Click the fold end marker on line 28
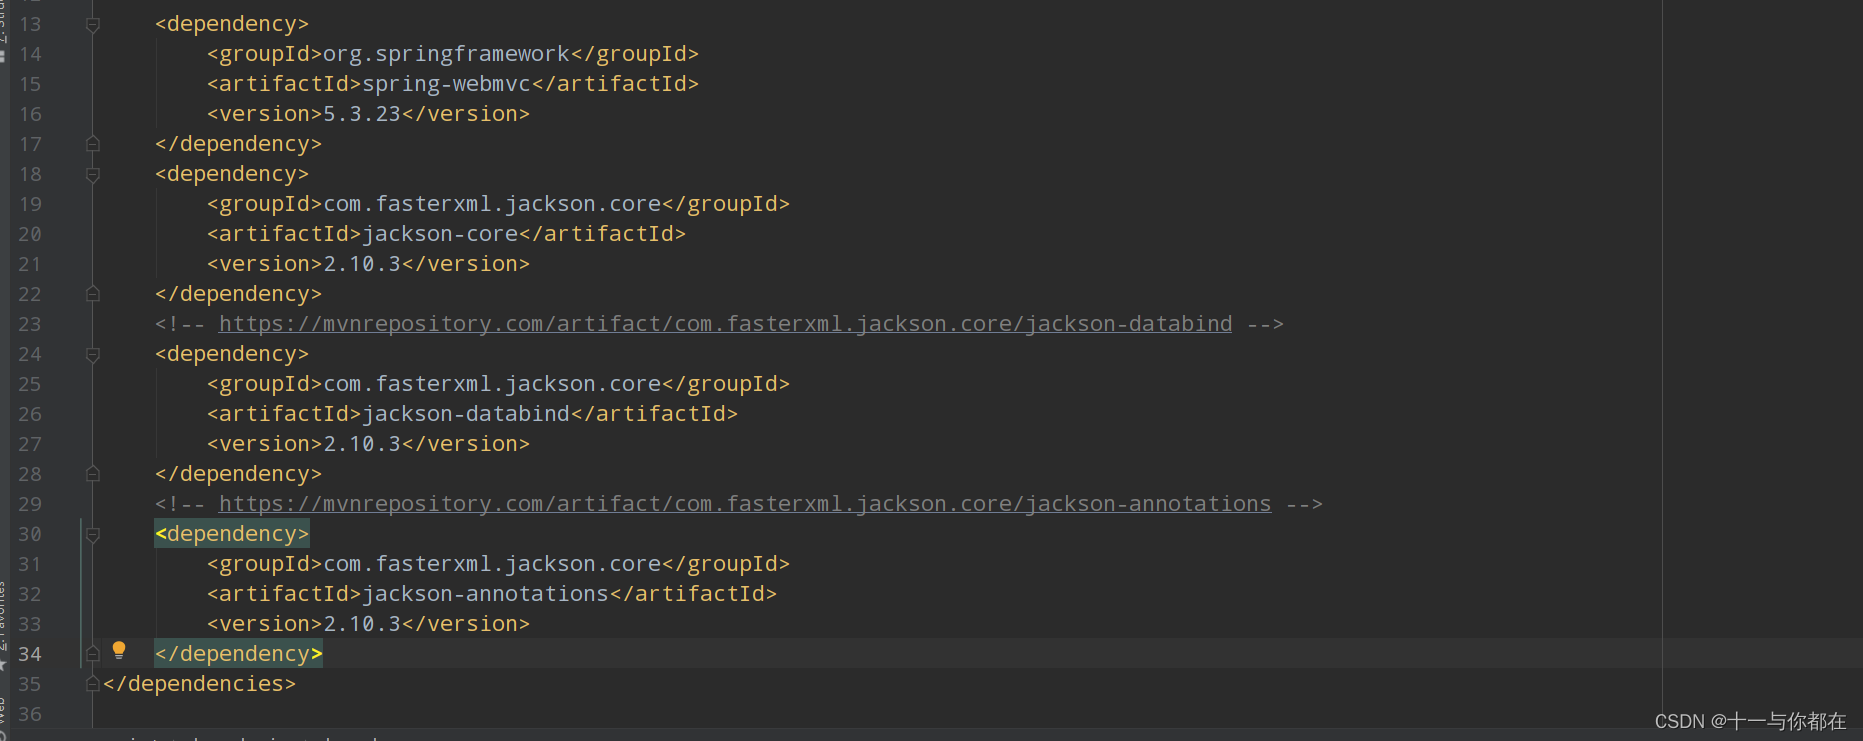 93,474
